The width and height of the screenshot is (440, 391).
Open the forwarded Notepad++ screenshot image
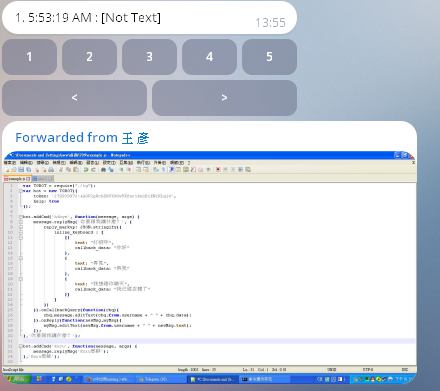pyautogui.click(x=209, y=268)
